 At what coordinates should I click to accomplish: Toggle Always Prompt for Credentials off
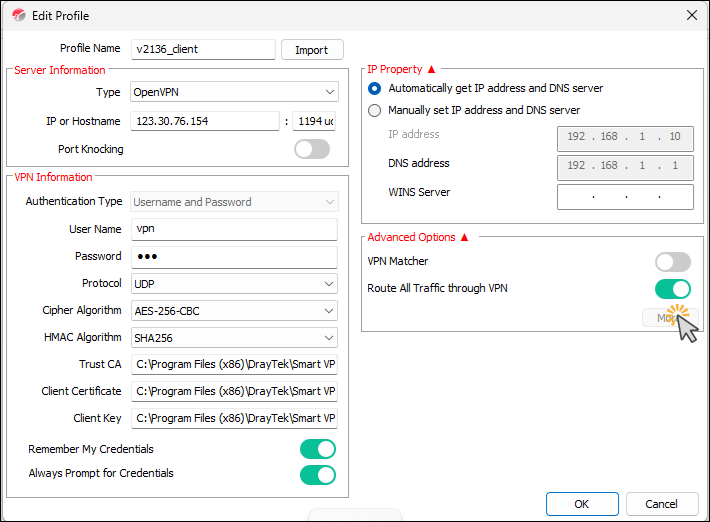(317, 474)
